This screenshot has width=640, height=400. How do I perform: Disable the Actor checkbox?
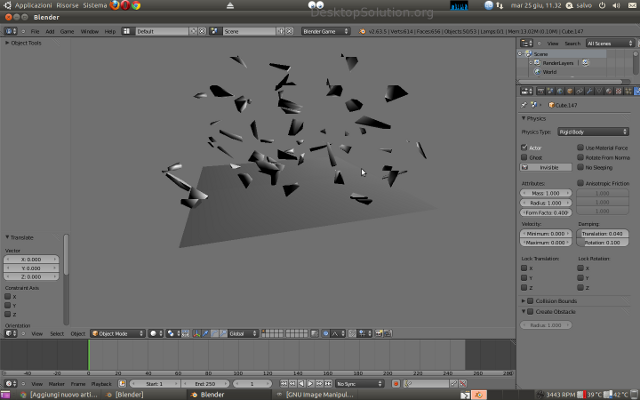click(x=525, y=147)
